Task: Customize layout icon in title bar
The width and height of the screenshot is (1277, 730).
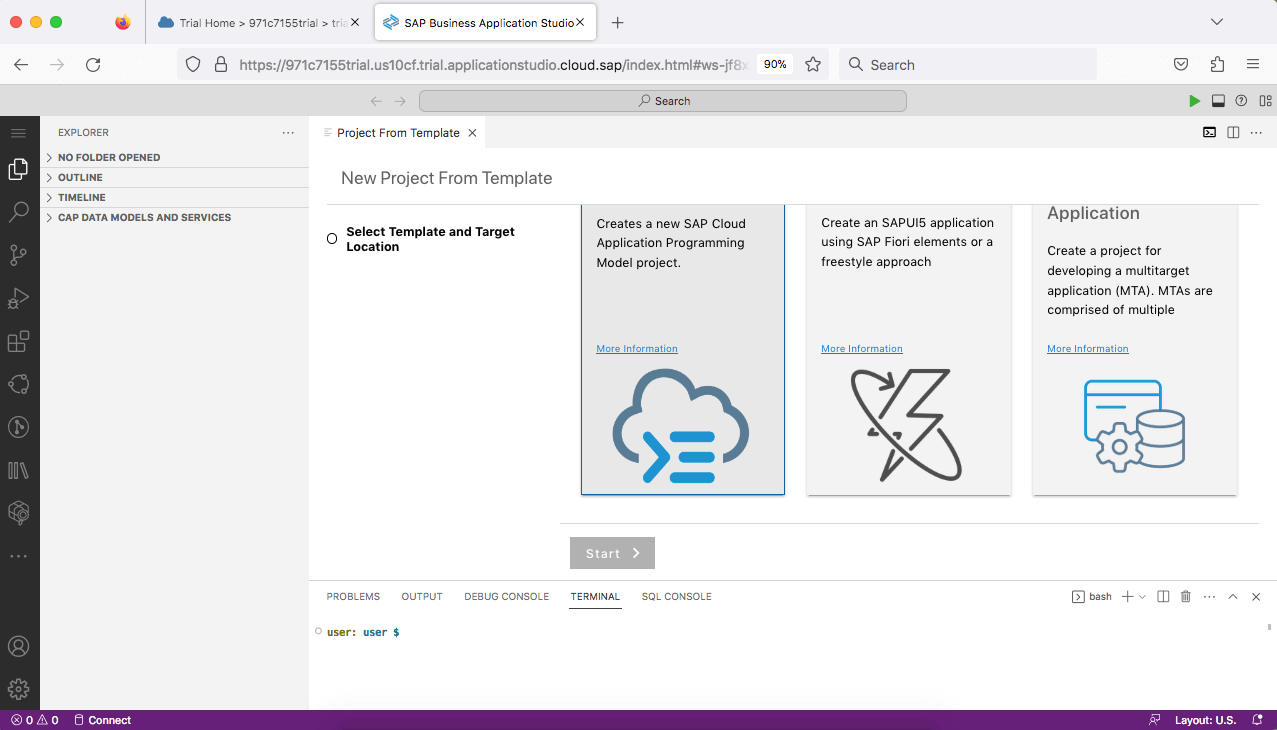Action: 1265,101
